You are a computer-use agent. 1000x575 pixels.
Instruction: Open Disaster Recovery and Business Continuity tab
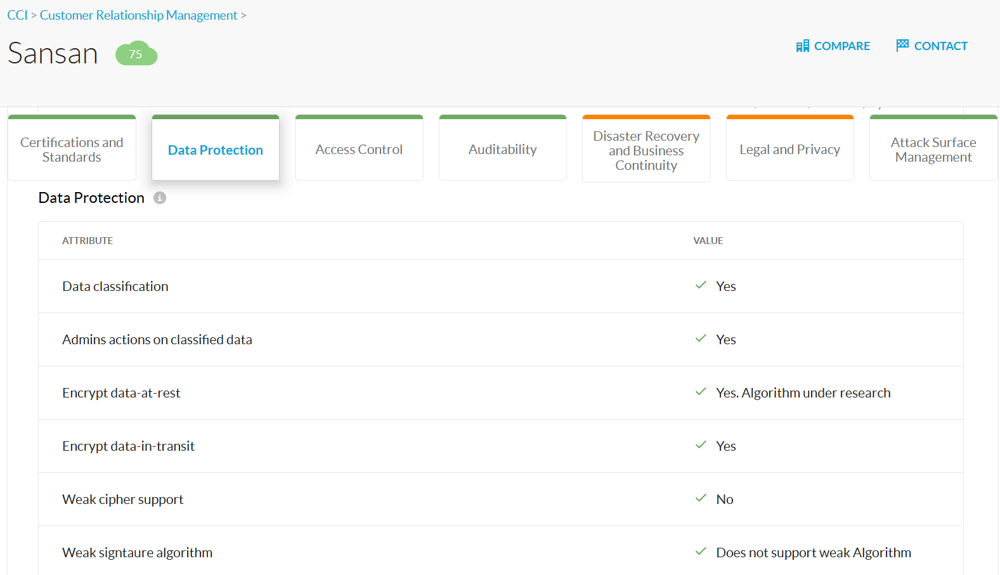(x=646, y=150)
